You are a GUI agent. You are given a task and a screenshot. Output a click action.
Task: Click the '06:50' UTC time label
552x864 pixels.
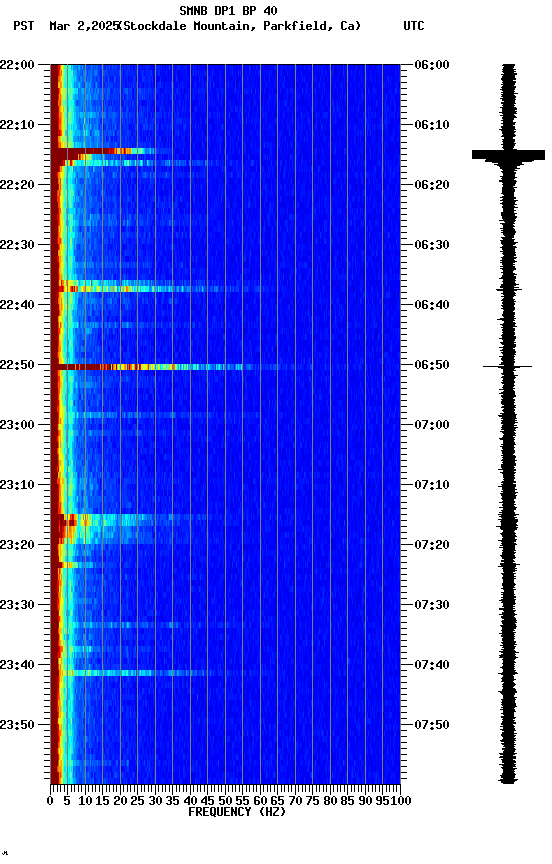[x=432, y=365]
